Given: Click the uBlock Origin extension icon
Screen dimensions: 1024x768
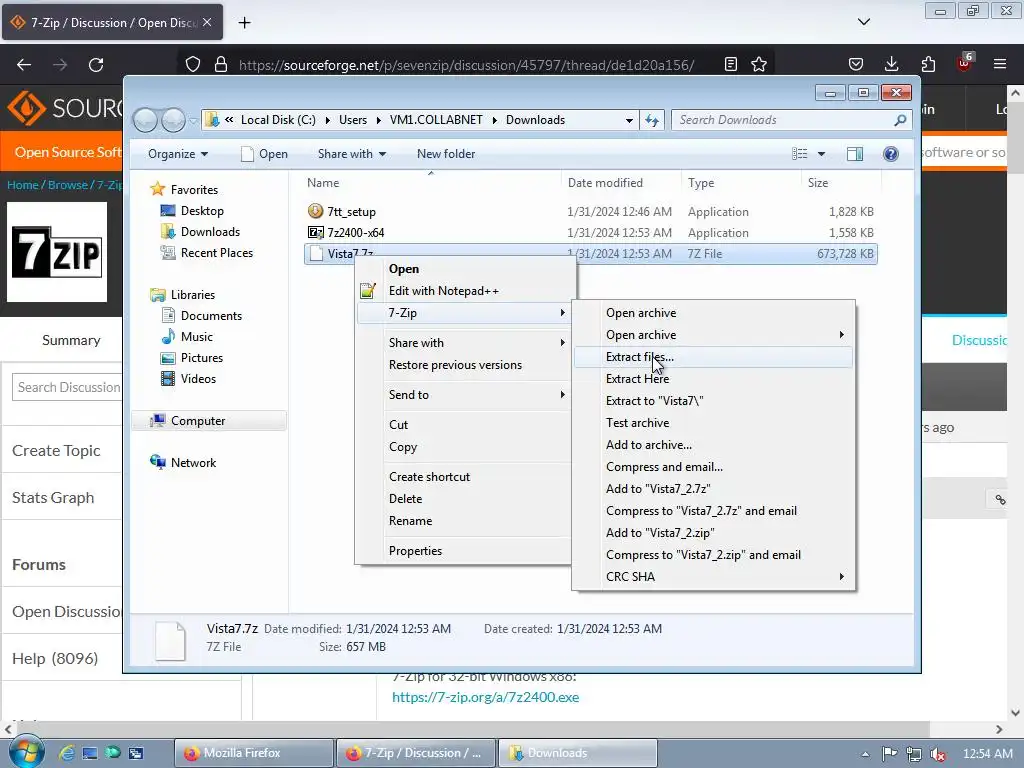Looking at the screenshot, I should tap(965, 63).
